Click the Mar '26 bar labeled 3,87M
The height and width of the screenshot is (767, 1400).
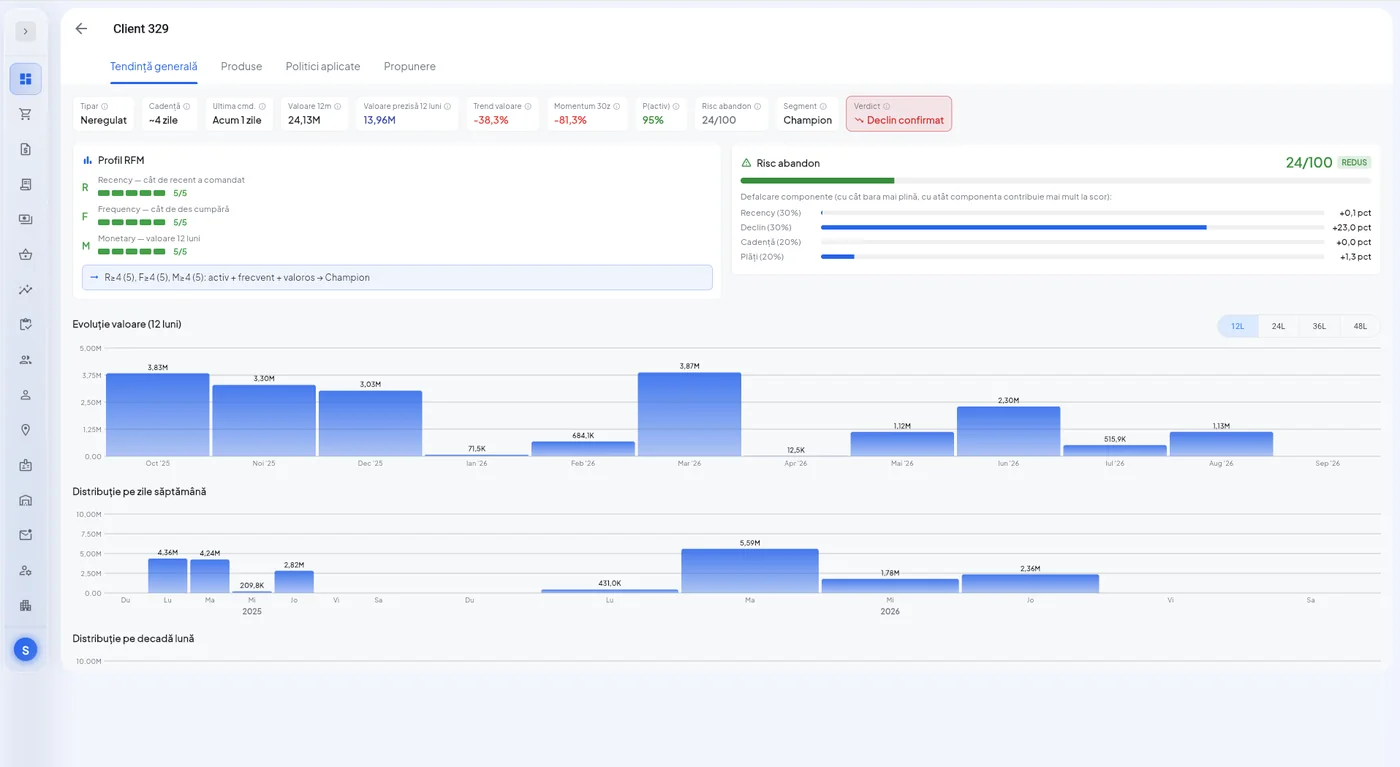690,414
